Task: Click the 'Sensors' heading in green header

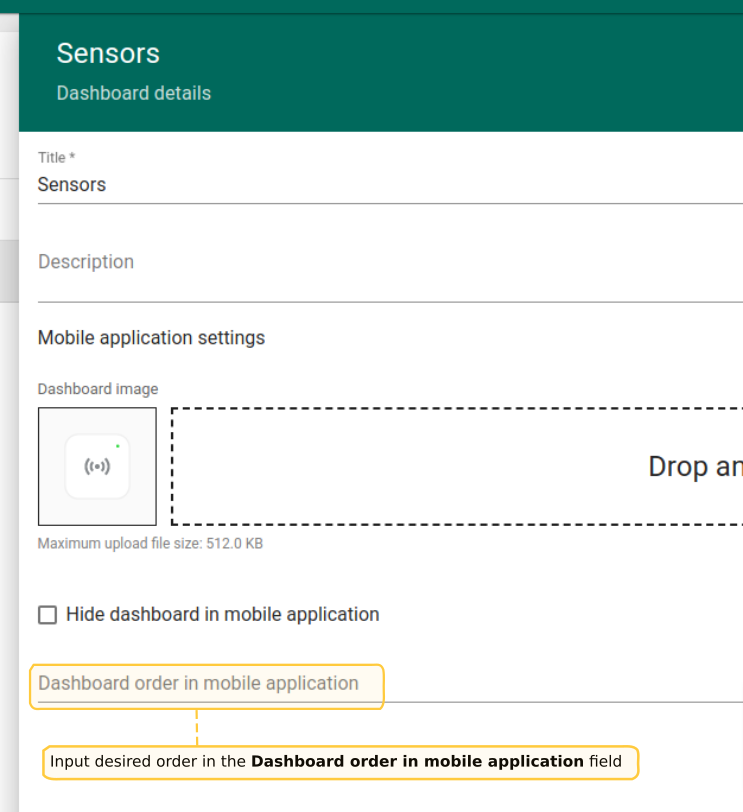Action: (108, 53)
